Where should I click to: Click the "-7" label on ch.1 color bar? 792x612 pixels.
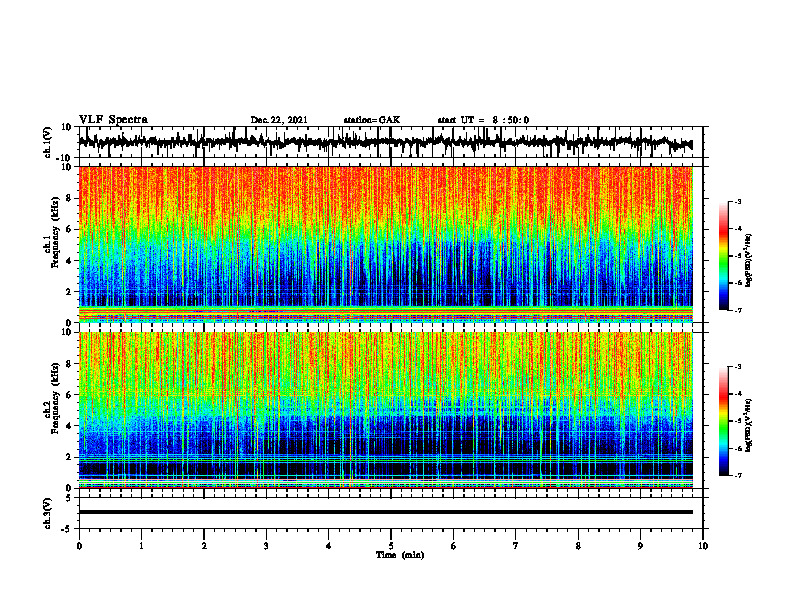738,310
